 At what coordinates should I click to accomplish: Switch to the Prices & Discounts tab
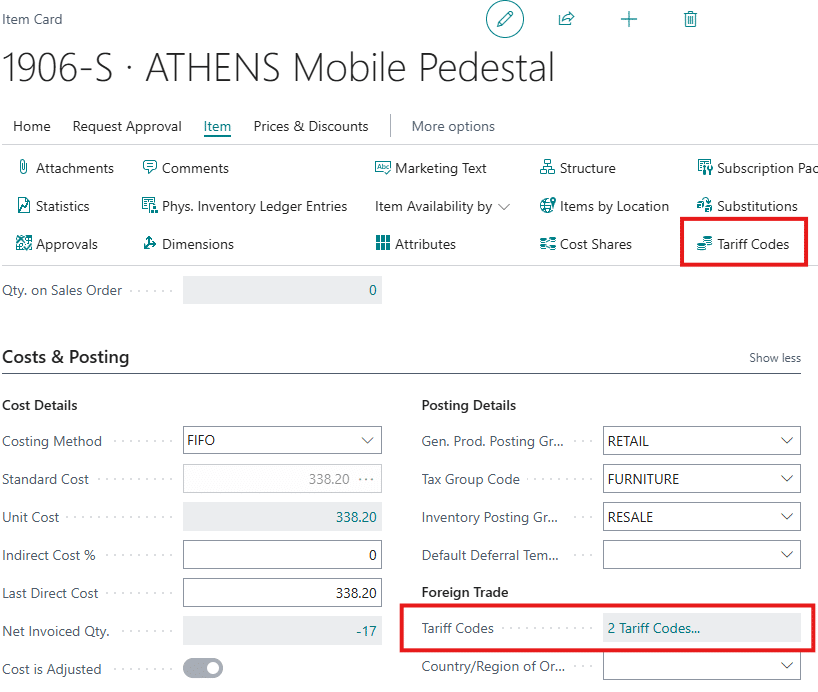(311, 126)
